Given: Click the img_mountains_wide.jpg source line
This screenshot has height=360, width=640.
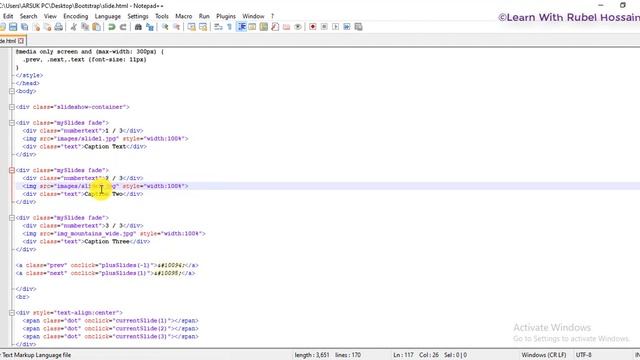Looking at the screenshot, I should [x=114, y=234].
